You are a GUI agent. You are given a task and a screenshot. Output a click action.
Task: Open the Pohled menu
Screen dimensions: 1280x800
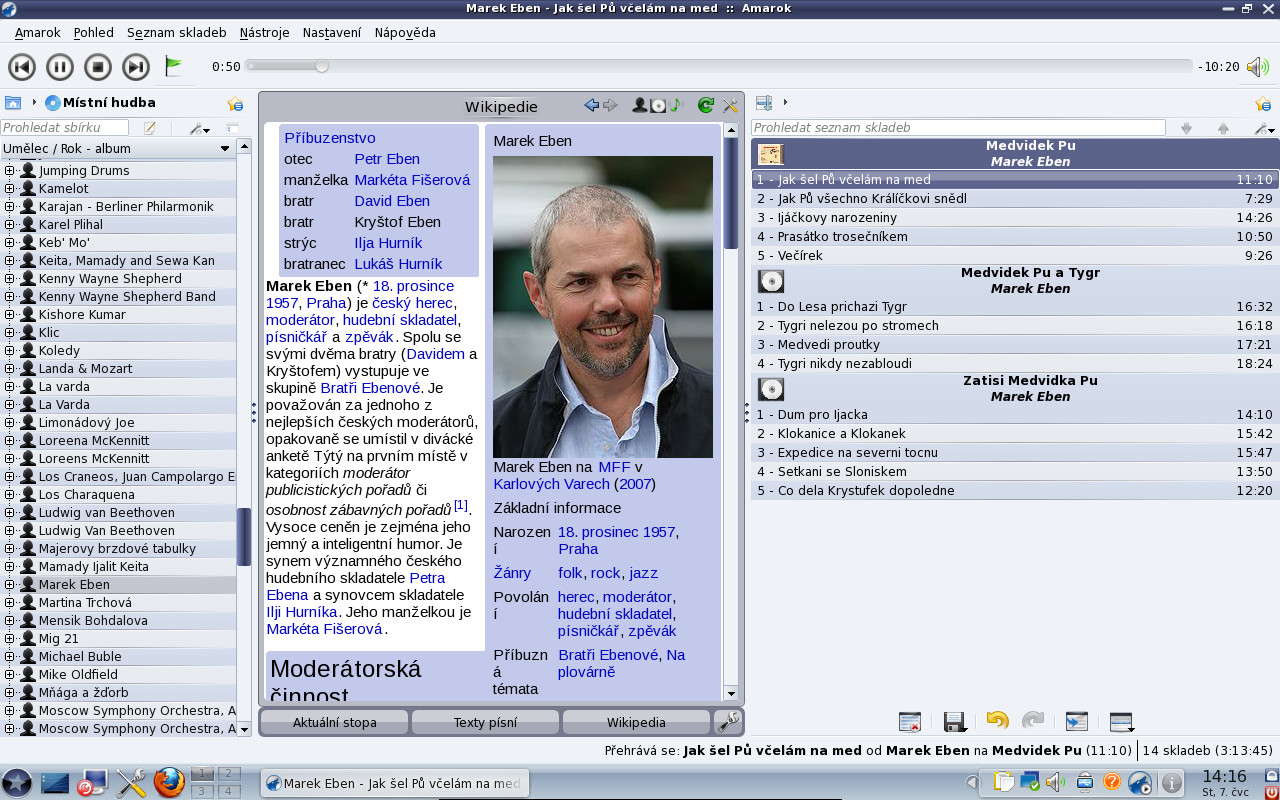[x=94, y=32]
